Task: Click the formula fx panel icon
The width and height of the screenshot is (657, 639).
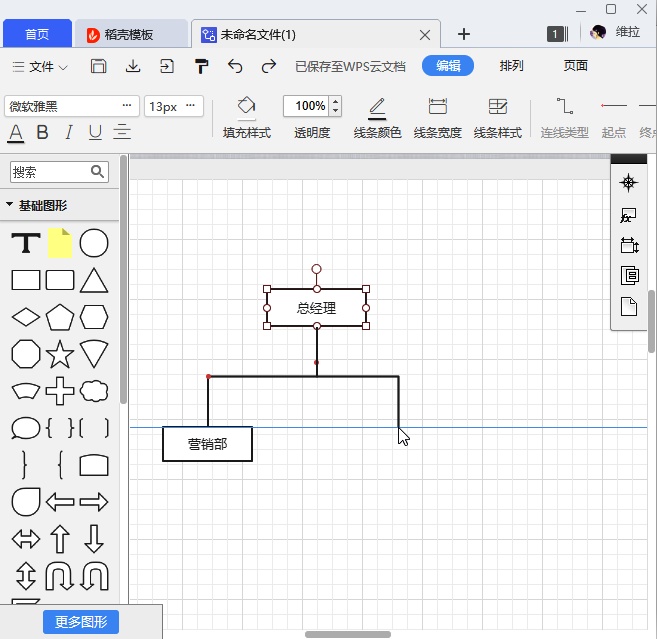Action: pos(629,215)
